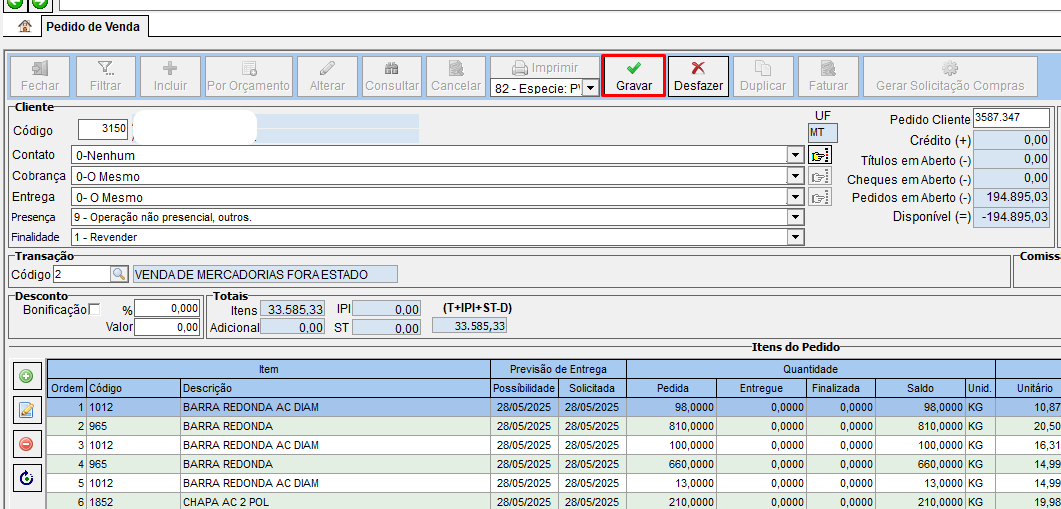Click the discount Valor input field
The height and width of the screenshot is (509, 1061).
pos(167,327)
